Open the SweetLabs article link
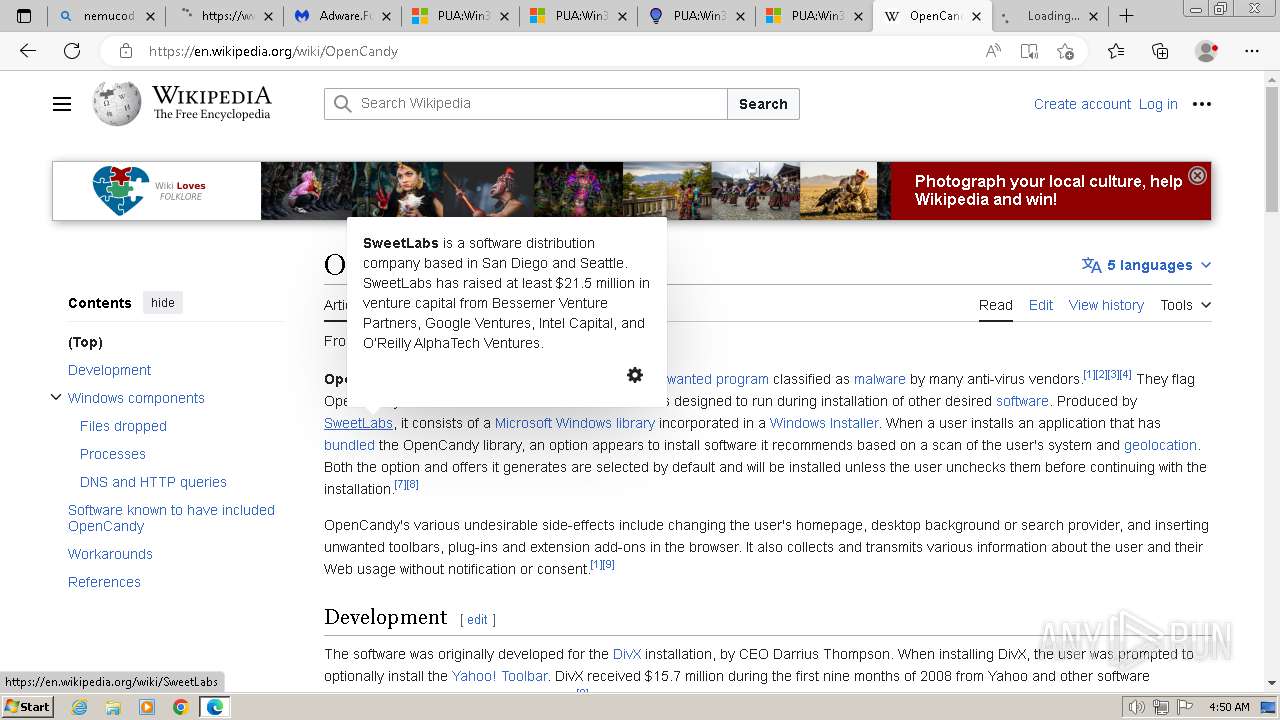Screen dimensions: 1280x720 pyautogui.click(x=358, y=423)
